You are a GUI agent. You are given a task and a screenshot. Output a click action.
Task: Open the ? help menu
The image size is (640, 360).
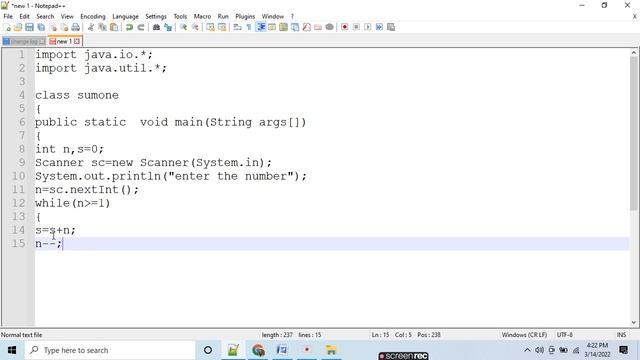click(292, 16)
